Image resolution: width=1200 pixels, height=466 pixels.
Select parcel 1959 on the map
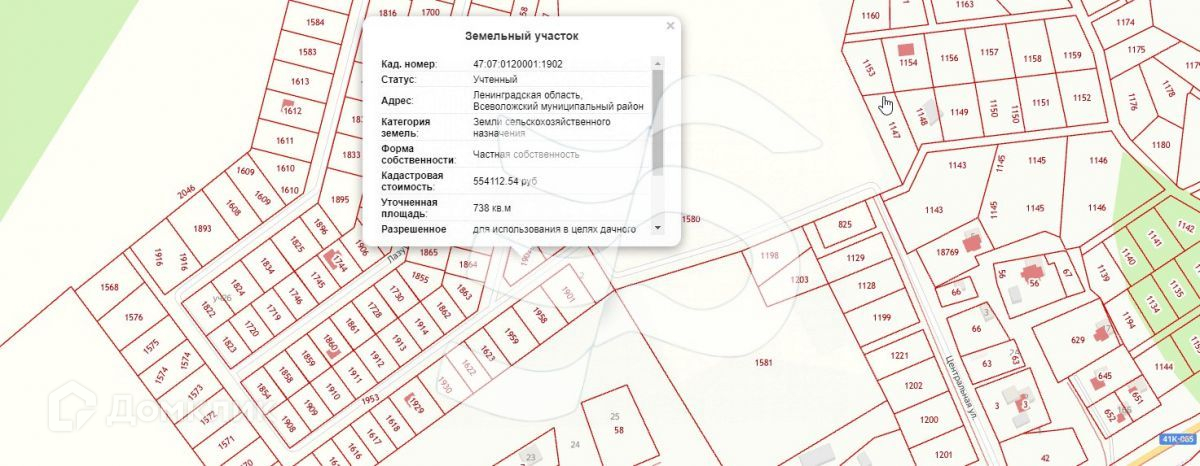(x=512, y=334)
